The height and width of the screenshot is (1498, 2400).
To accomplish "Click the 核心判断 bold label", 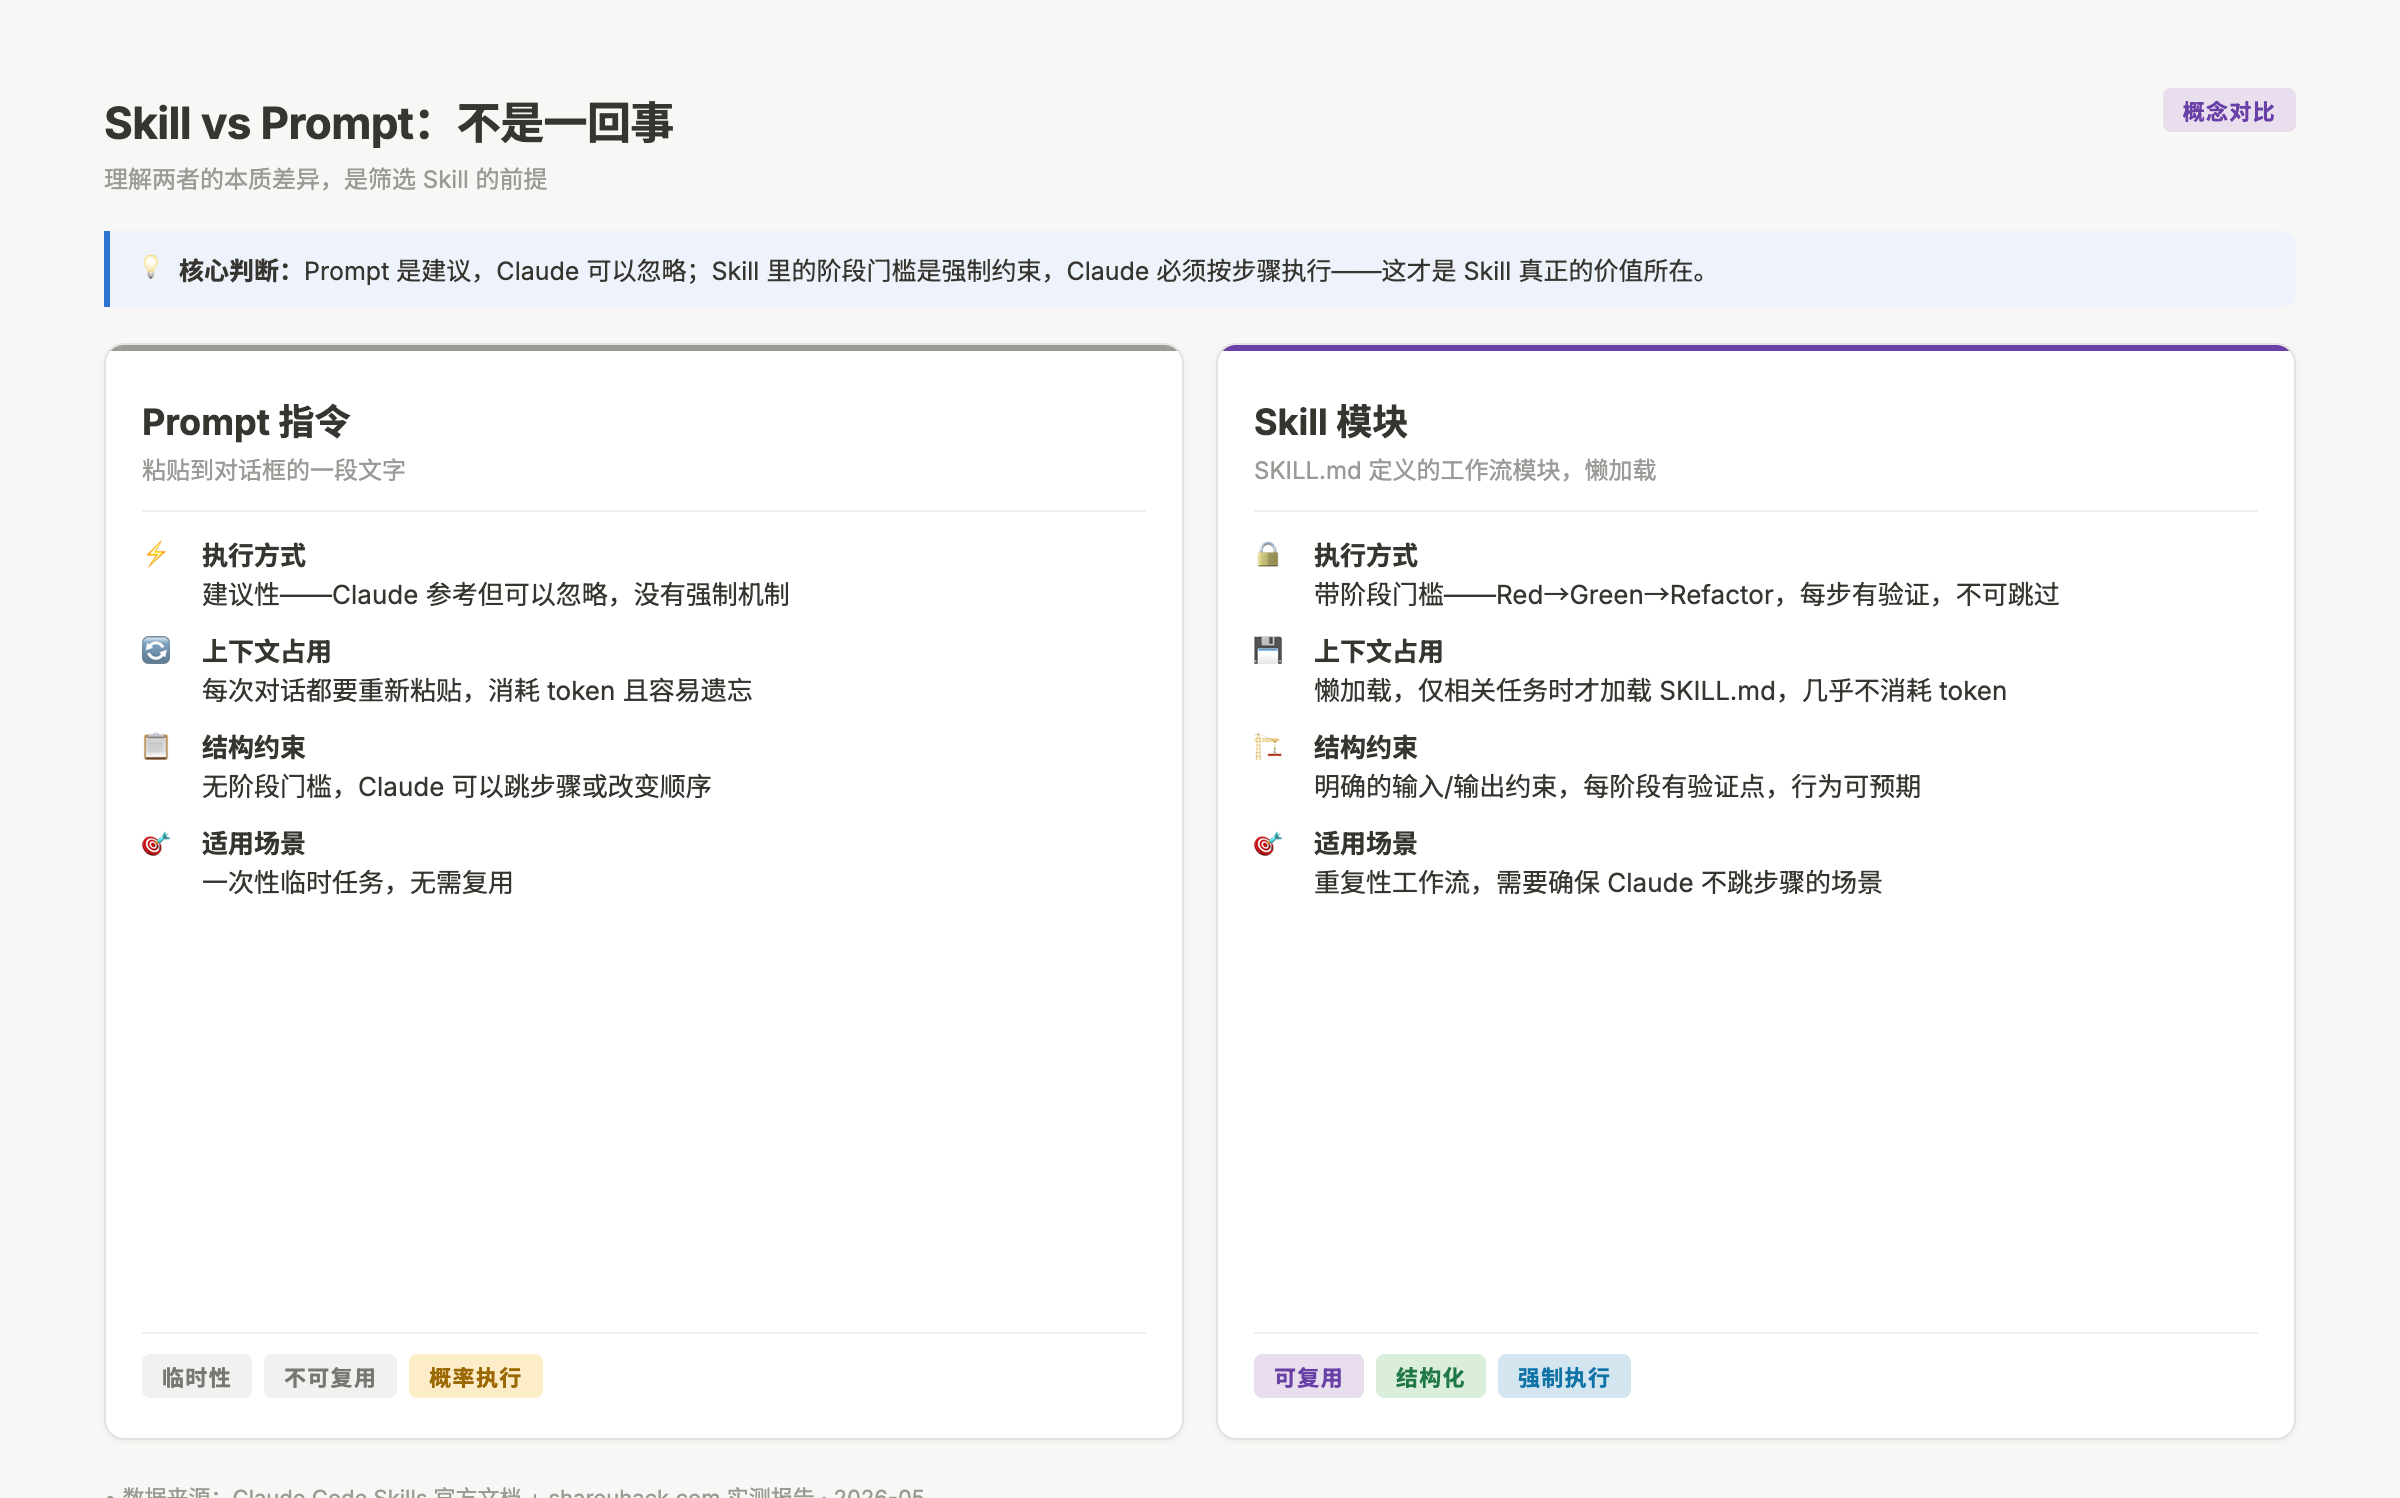I will pos(235,271).
